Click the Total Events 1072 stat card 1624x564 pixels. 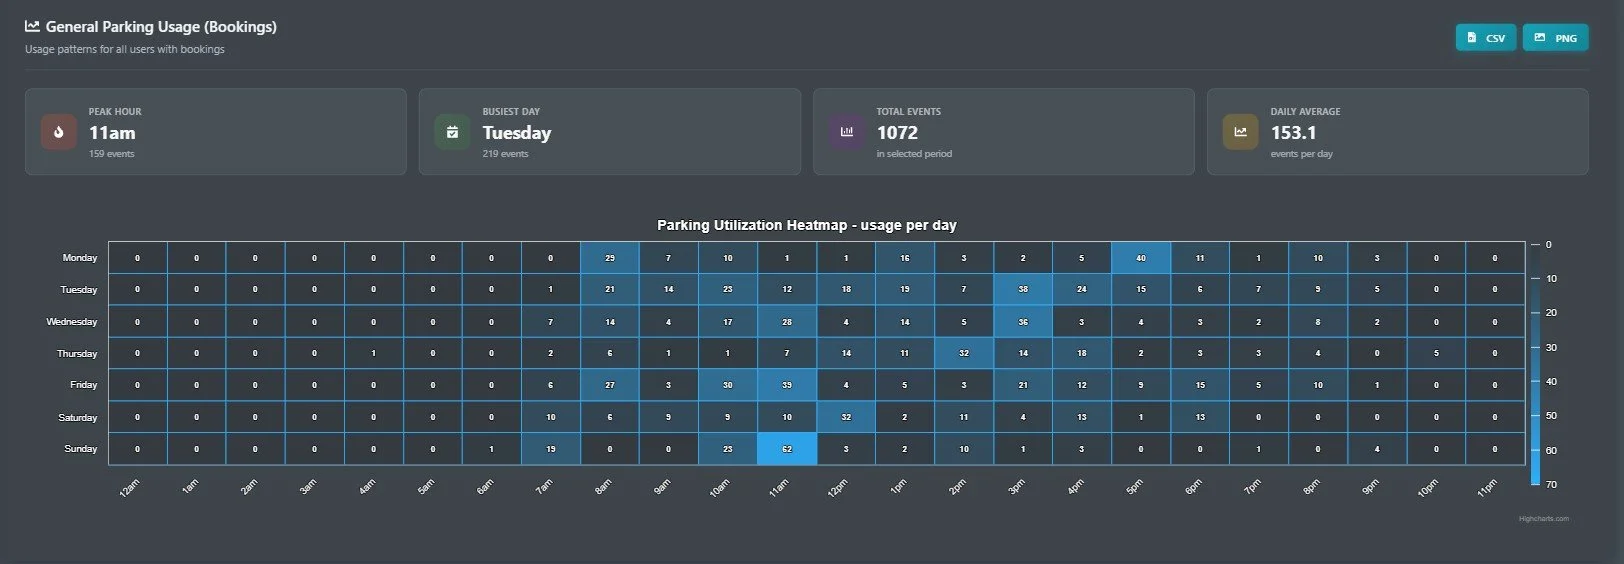click(x=1004, y=132)
